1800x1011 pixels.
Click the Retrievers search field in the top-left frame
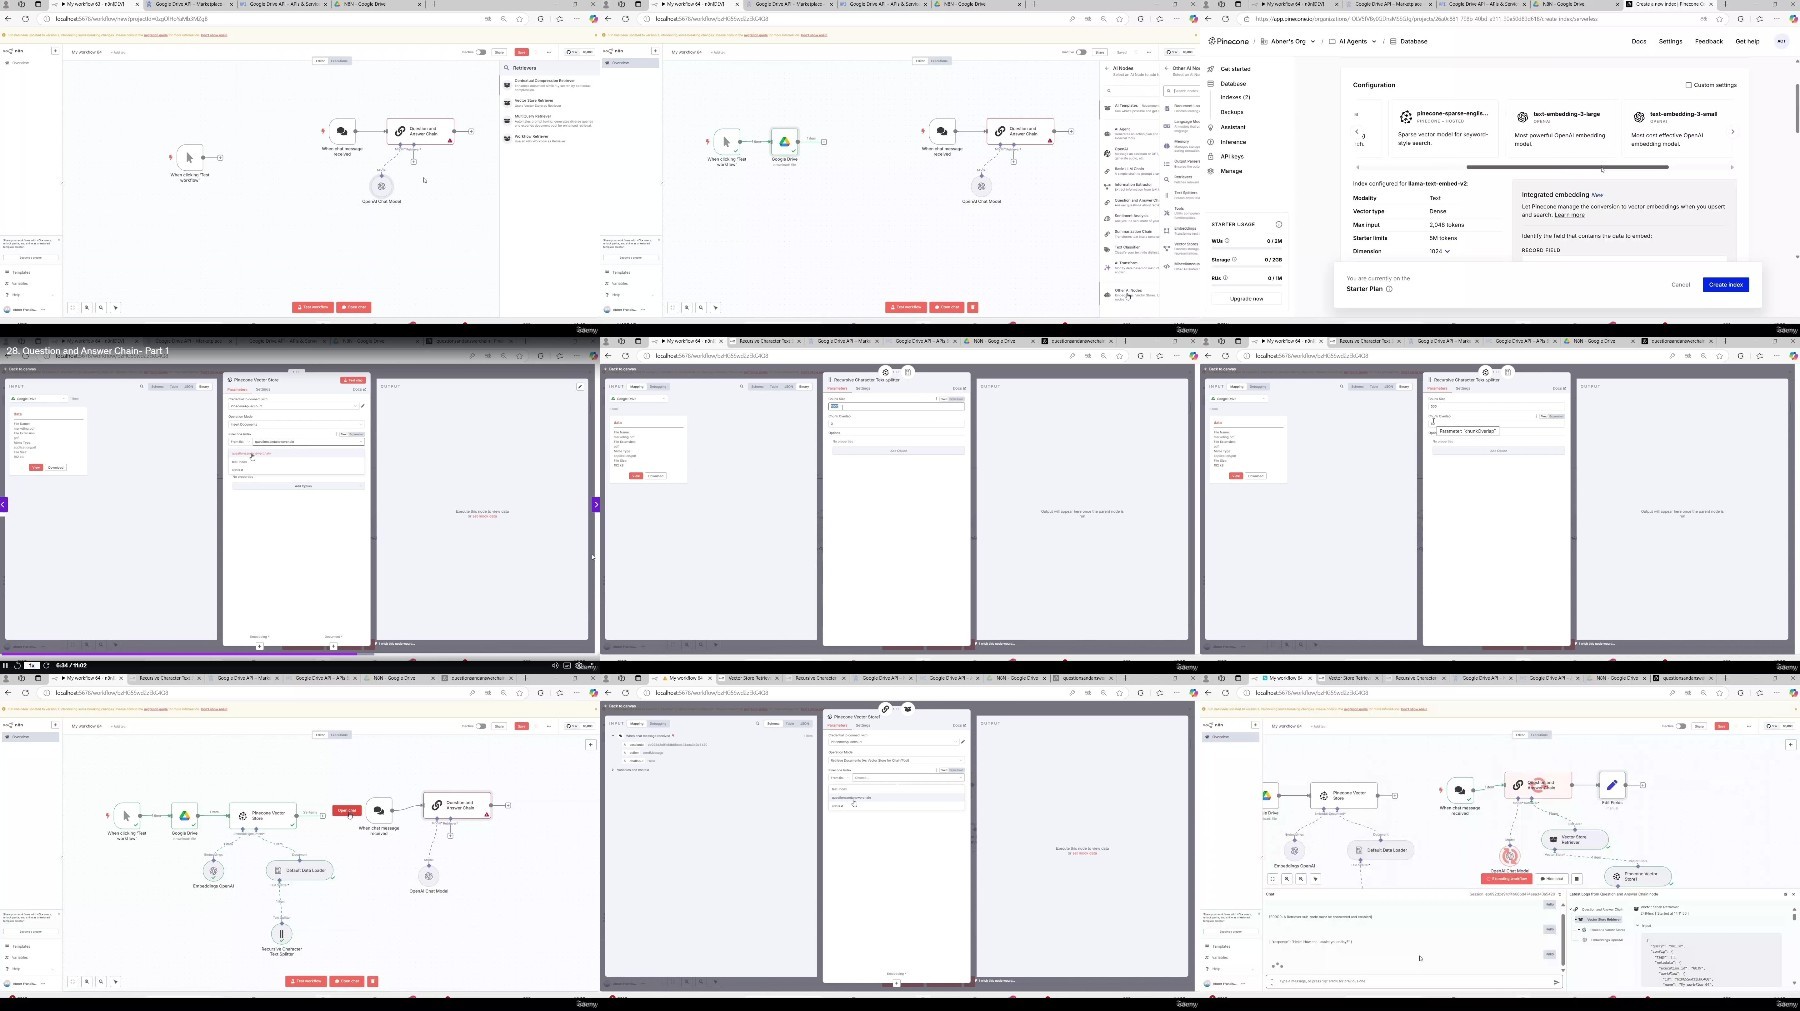coord(552,68)
